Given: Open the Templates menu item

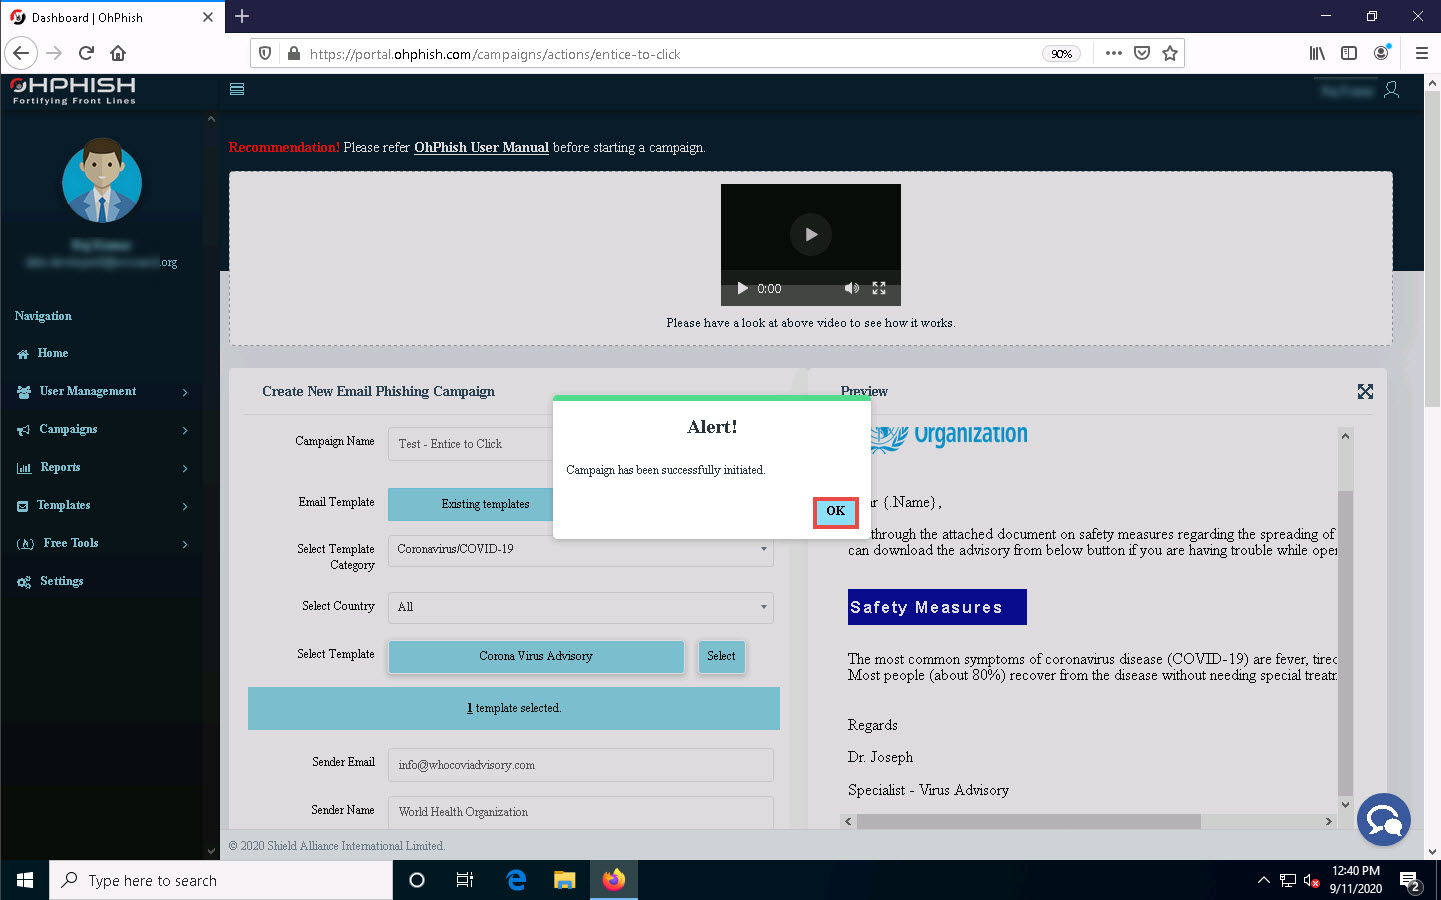Looking at the screenshot, I should (64, 505).
